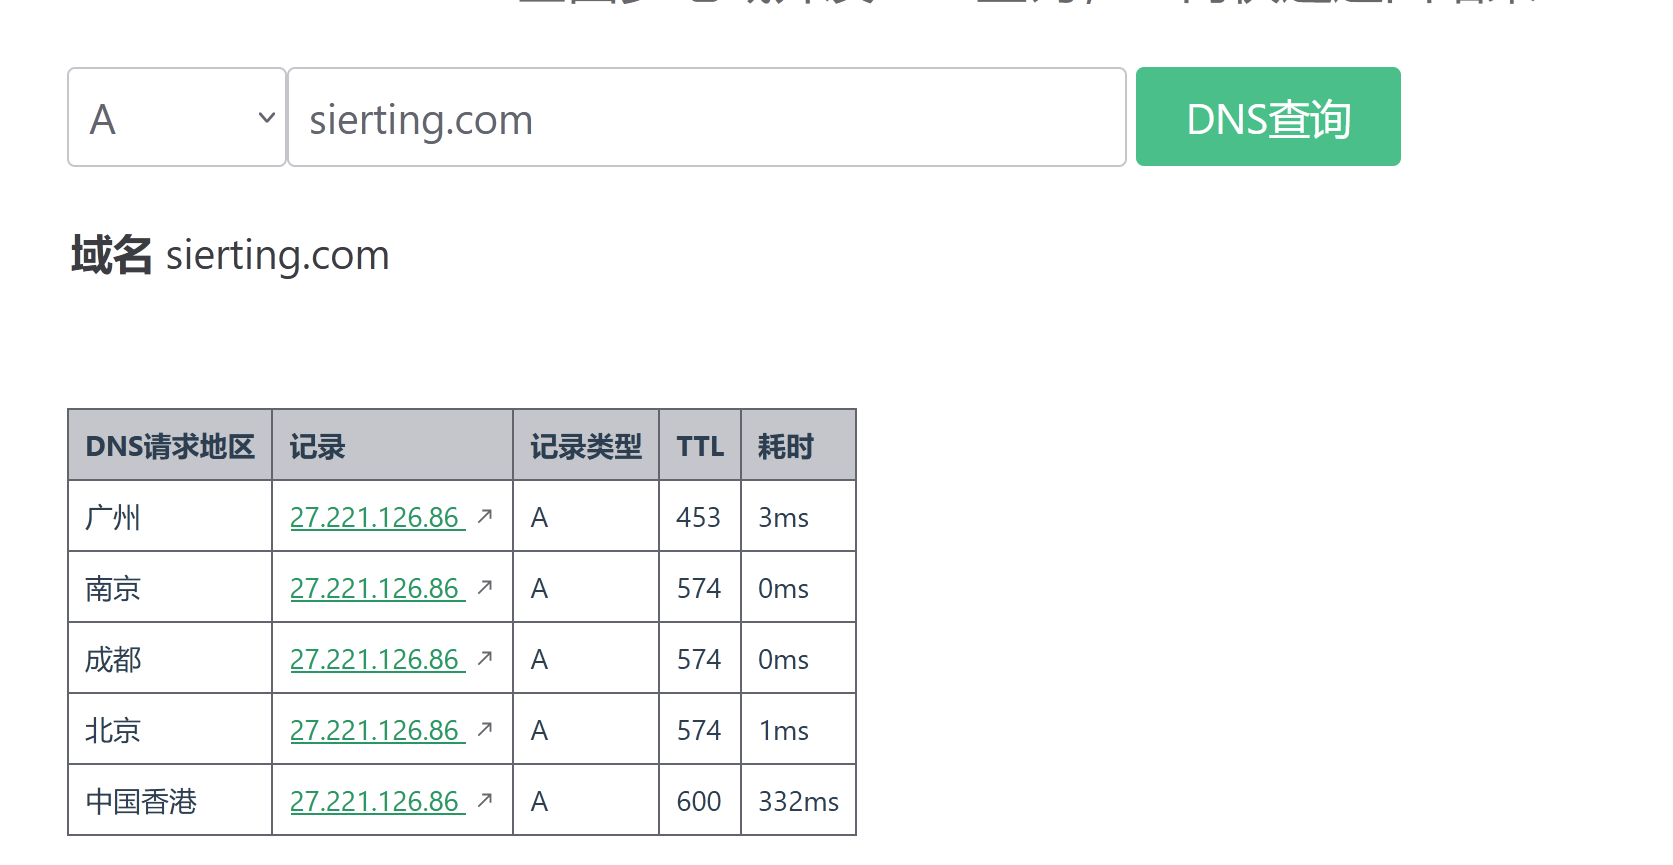1673x865 pixels.
Task: Open the record type A dropdown
Action: click(x=177, y=118)
